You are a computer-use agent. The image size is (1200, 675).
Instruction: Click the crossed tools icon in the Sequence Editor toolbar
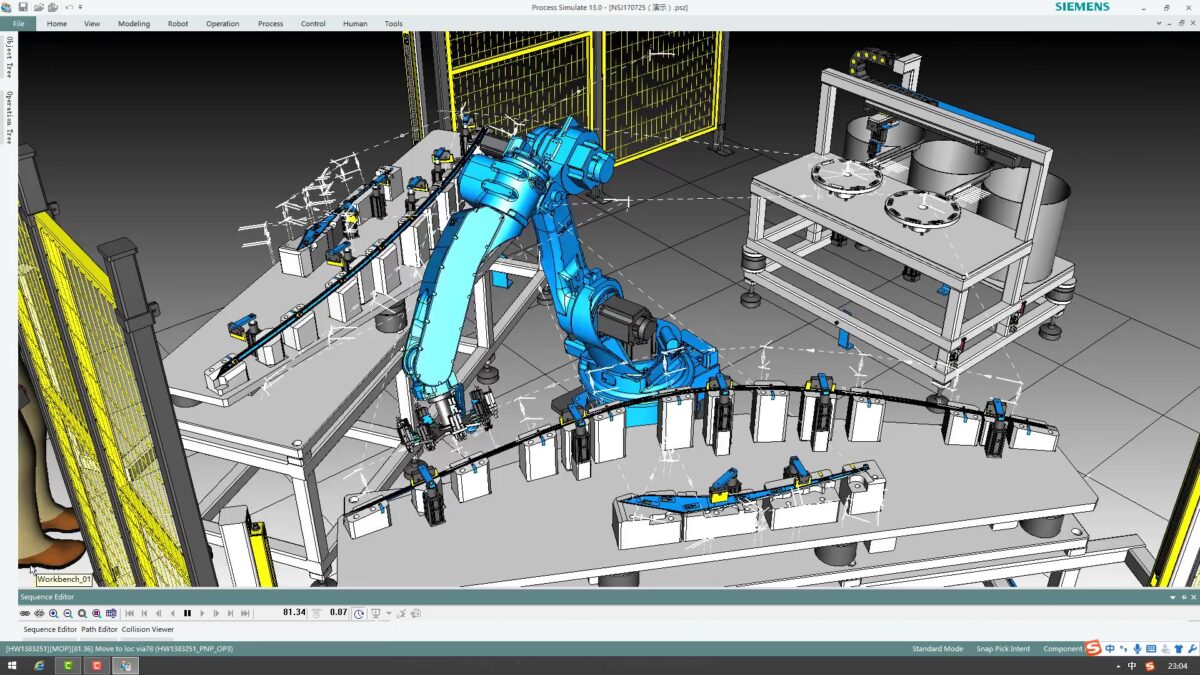point(401,613)
